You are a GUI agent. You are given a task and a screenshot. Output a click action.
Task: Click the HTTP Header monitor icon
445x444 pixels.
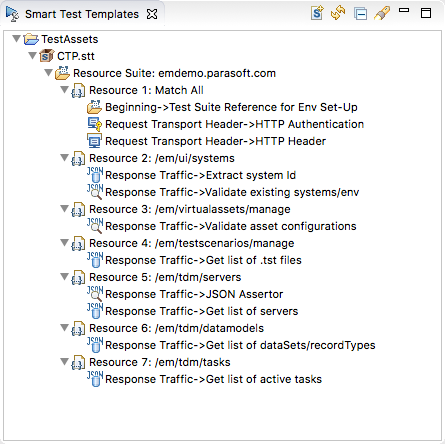pyautogui.click(x=94, y=141)
